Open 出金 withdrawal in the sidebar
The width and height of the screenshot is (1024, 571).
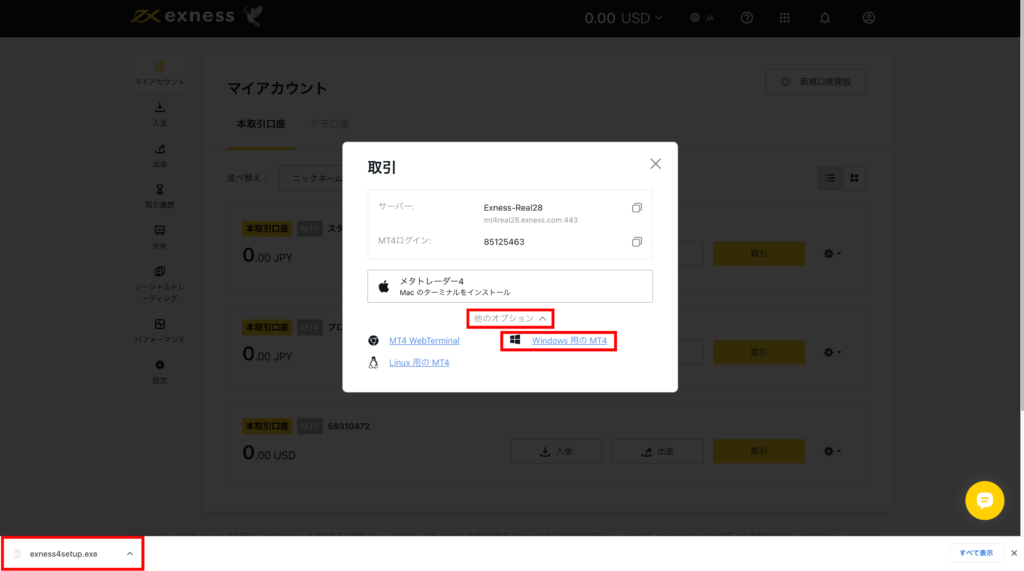pos(159,155)
